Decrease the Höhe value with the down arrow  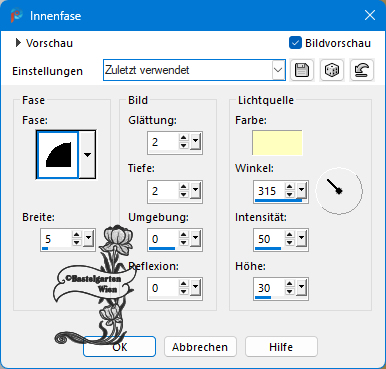pyautogui.click(x=290, y=292)
